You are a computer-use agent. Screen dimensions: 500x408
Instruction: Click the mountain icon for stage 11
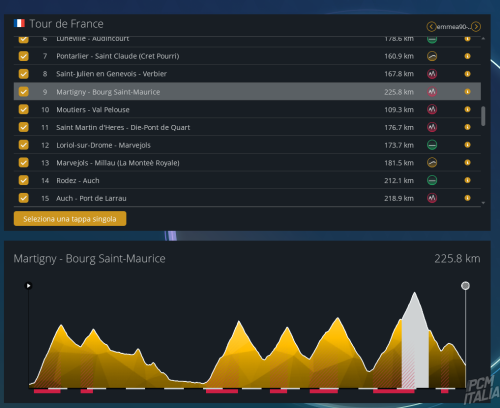pyautogui.click(x=432, y=127)
